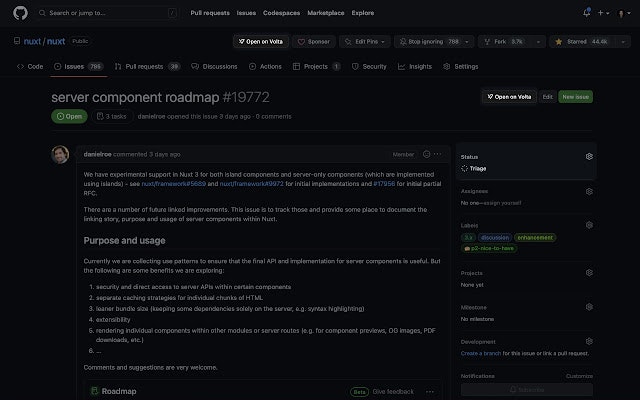Open the nuxt organization link
This screenshot has width=640, height=400.
point(32,41)
